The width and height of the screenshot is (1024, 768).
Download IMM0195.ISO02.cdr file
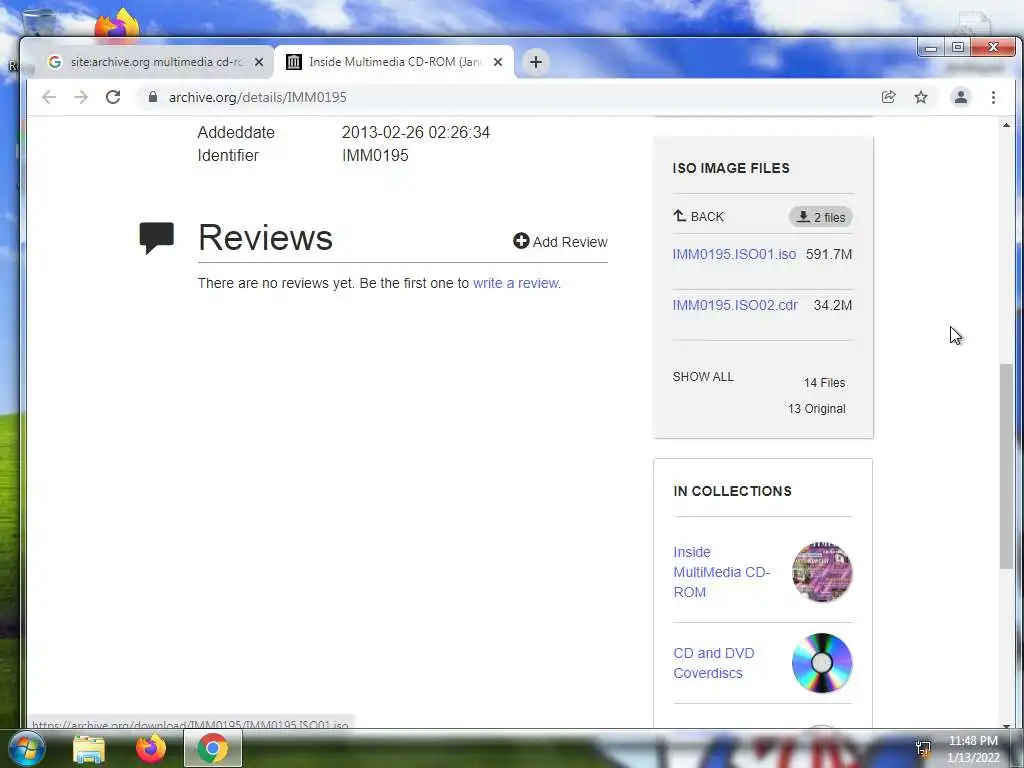735,305
